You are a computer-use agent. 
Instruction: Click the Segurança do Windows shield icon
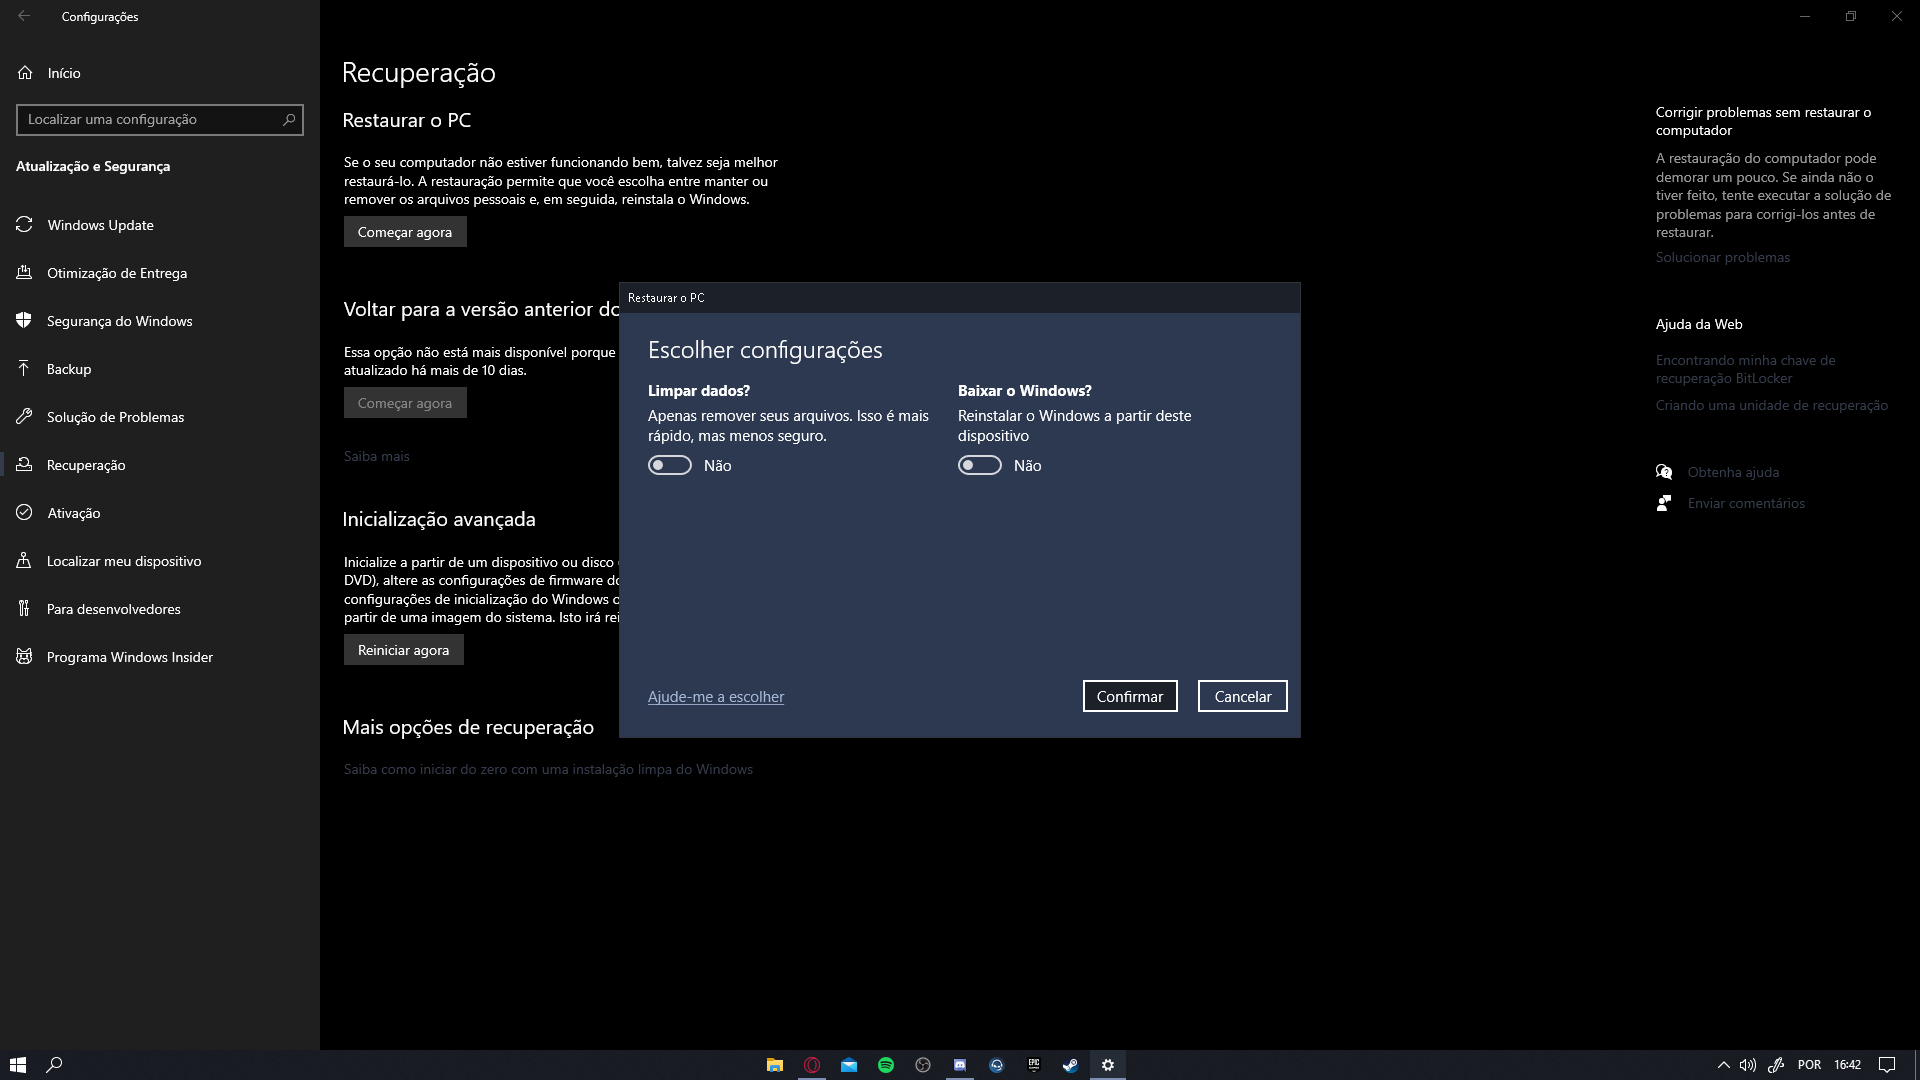pyautogui.click(x=24, y=321)
